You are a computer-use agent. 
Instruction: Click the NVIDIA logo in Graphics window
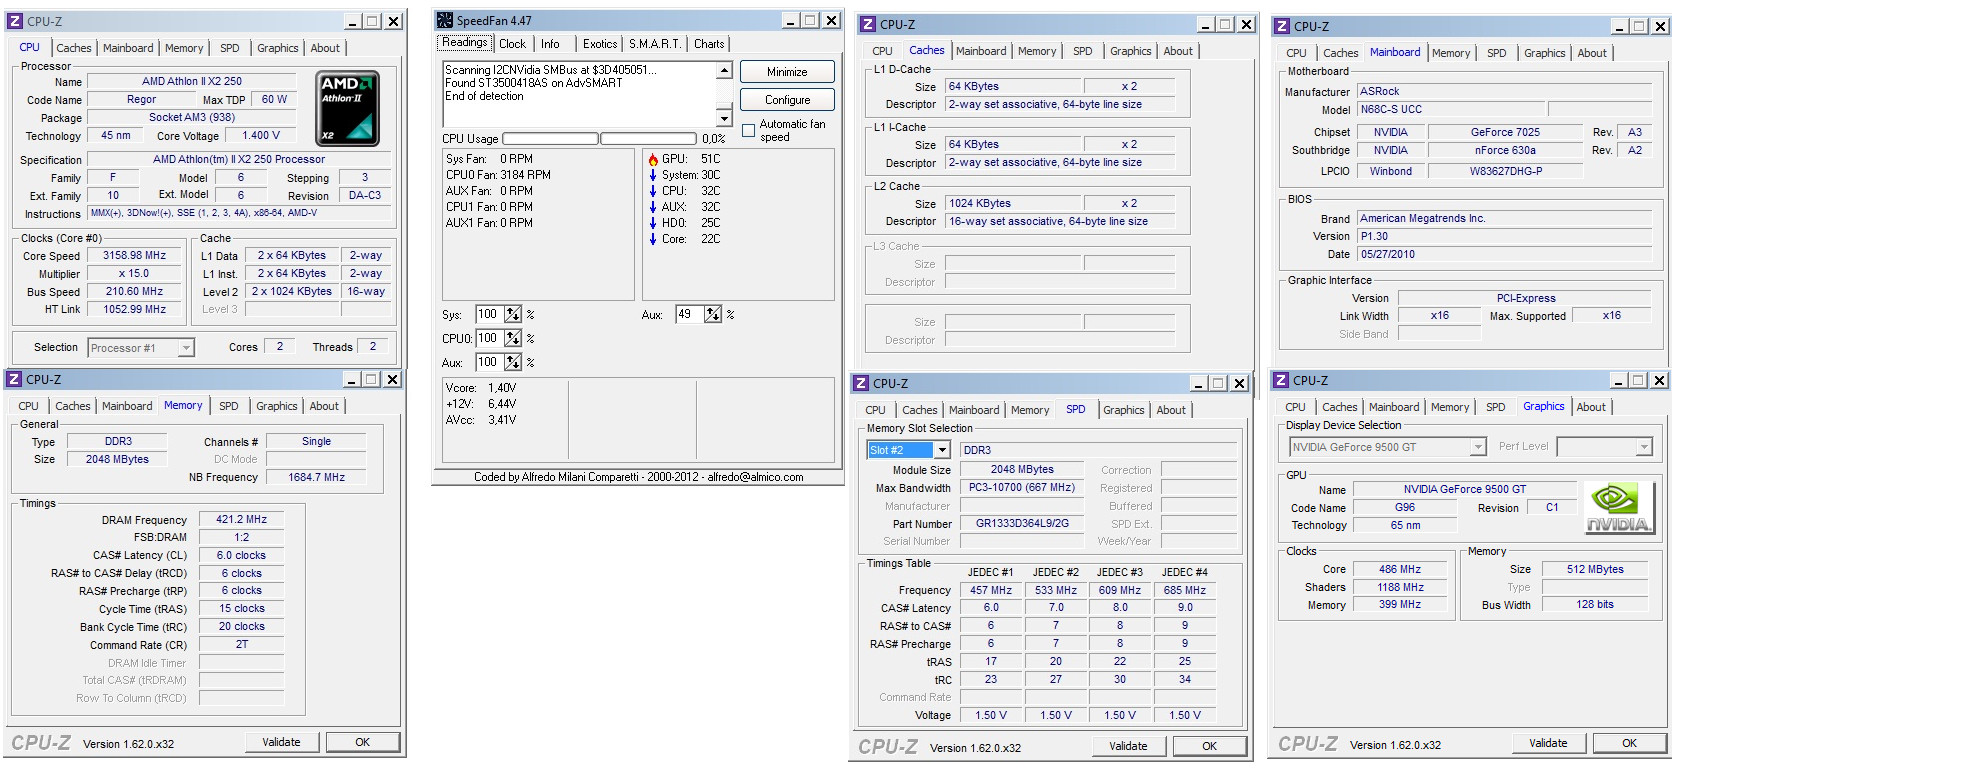[x=1619, y=508]
